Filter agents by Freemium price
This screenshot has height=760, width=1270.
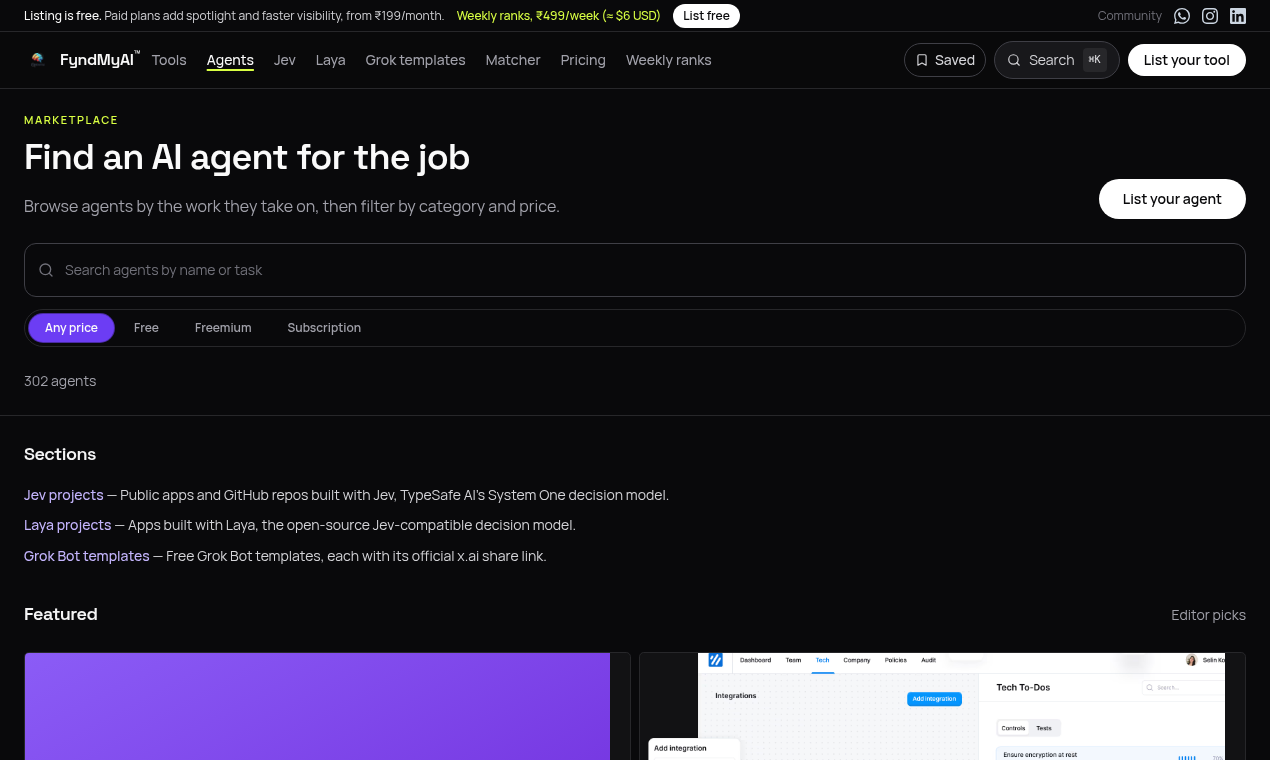pyautogui.click(x=223, y=328)
